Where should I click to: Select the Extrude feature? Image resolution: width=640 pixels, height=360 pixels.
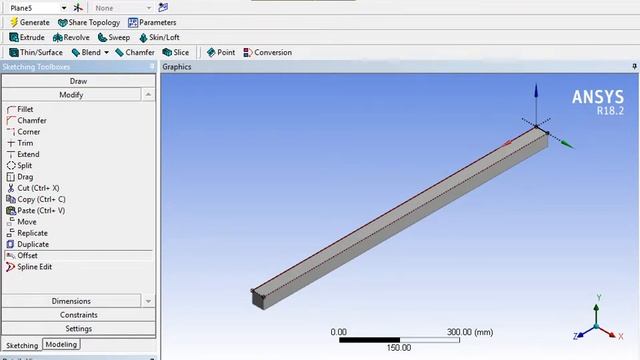[27, 38]
